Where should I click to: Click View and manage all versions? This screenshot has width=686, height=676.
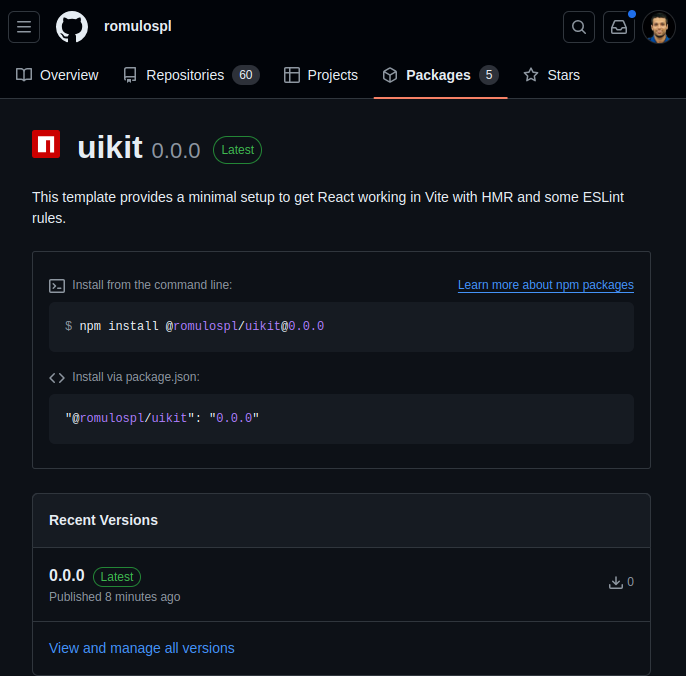tap(142, 648)
